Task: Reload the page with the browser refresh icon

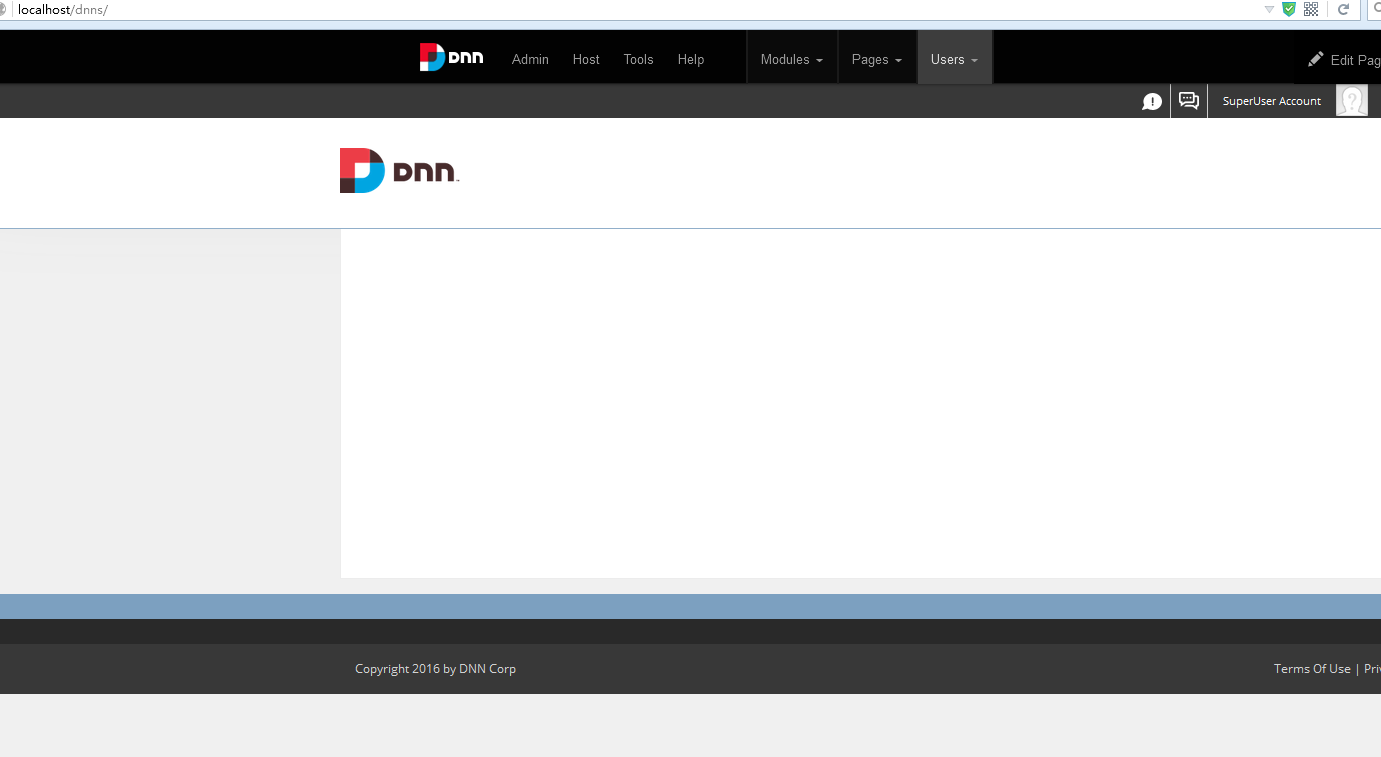Action: pos(1343,9)
